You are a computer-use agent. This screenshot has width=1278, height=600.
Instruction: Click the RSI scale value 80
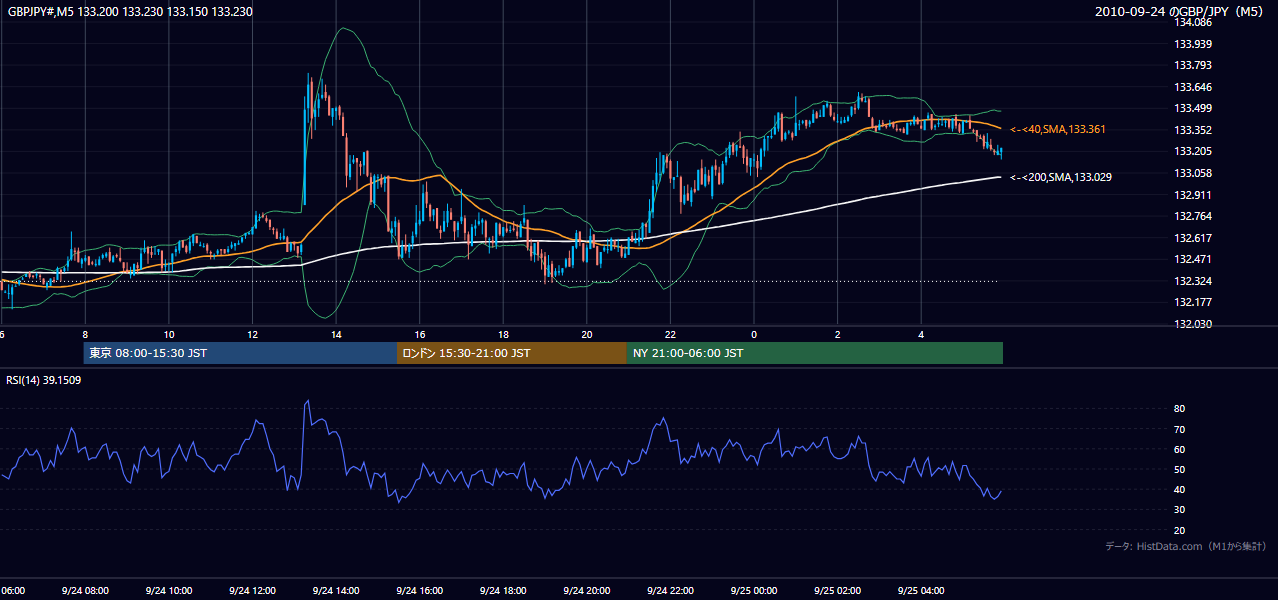tap(1180, 409)
